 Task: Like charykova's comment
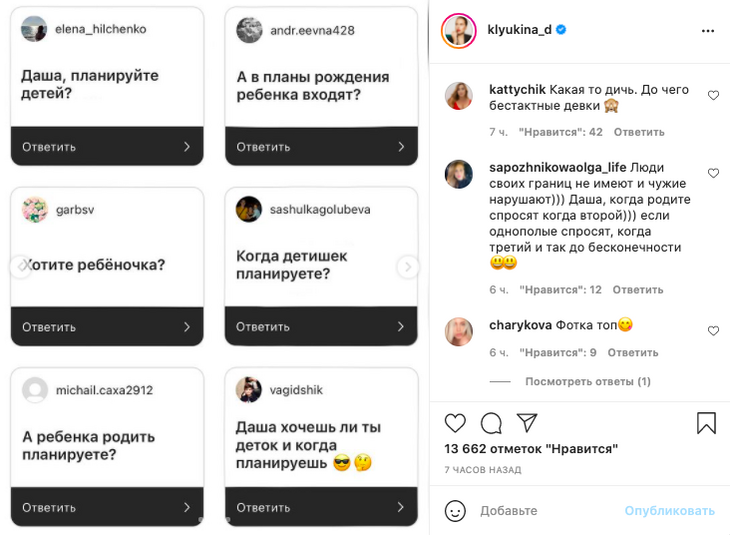[713, 331]
